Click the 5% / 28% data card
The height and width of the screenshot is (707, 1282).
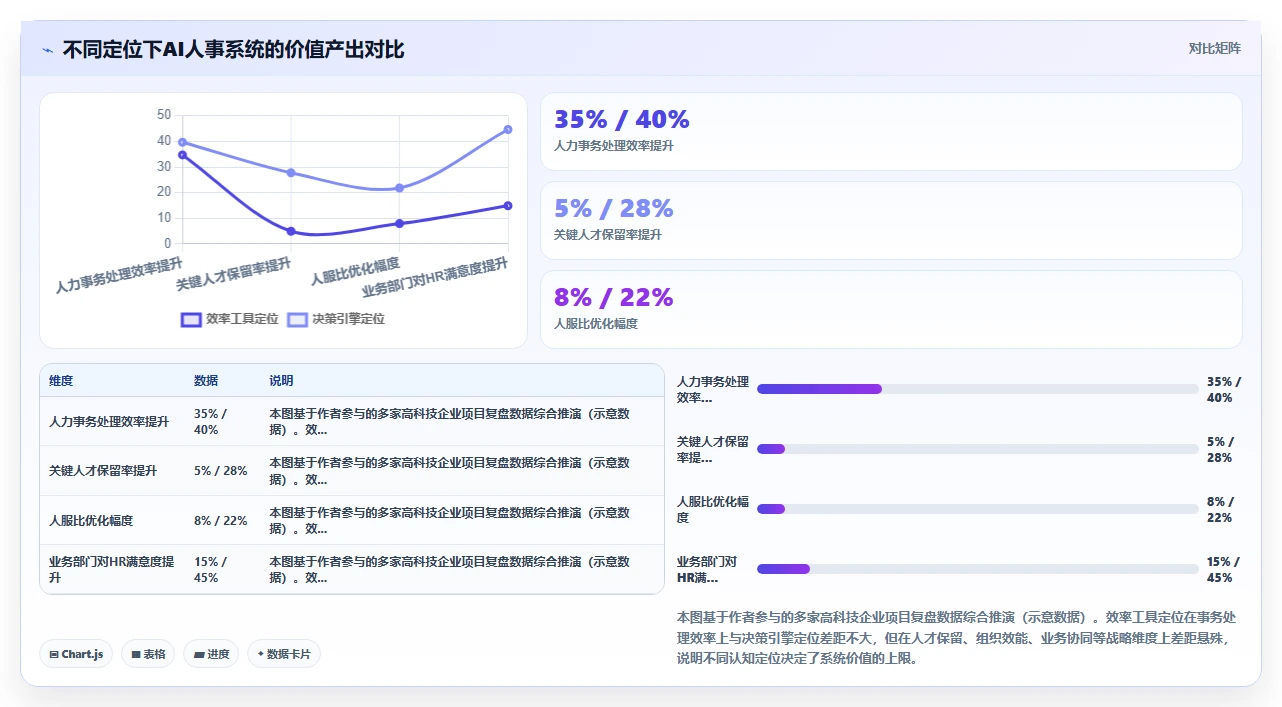(x=891, y=221)
